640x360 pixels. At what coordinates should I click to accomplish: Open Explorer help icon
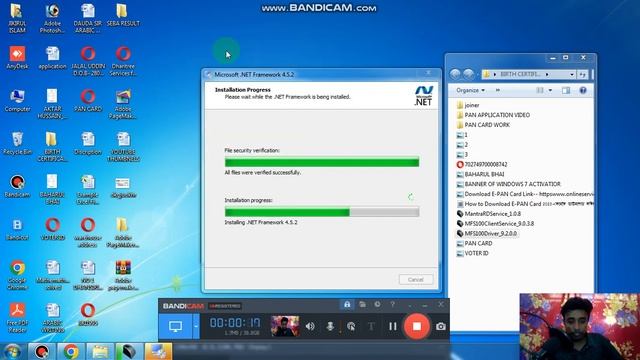click(583, 90)
